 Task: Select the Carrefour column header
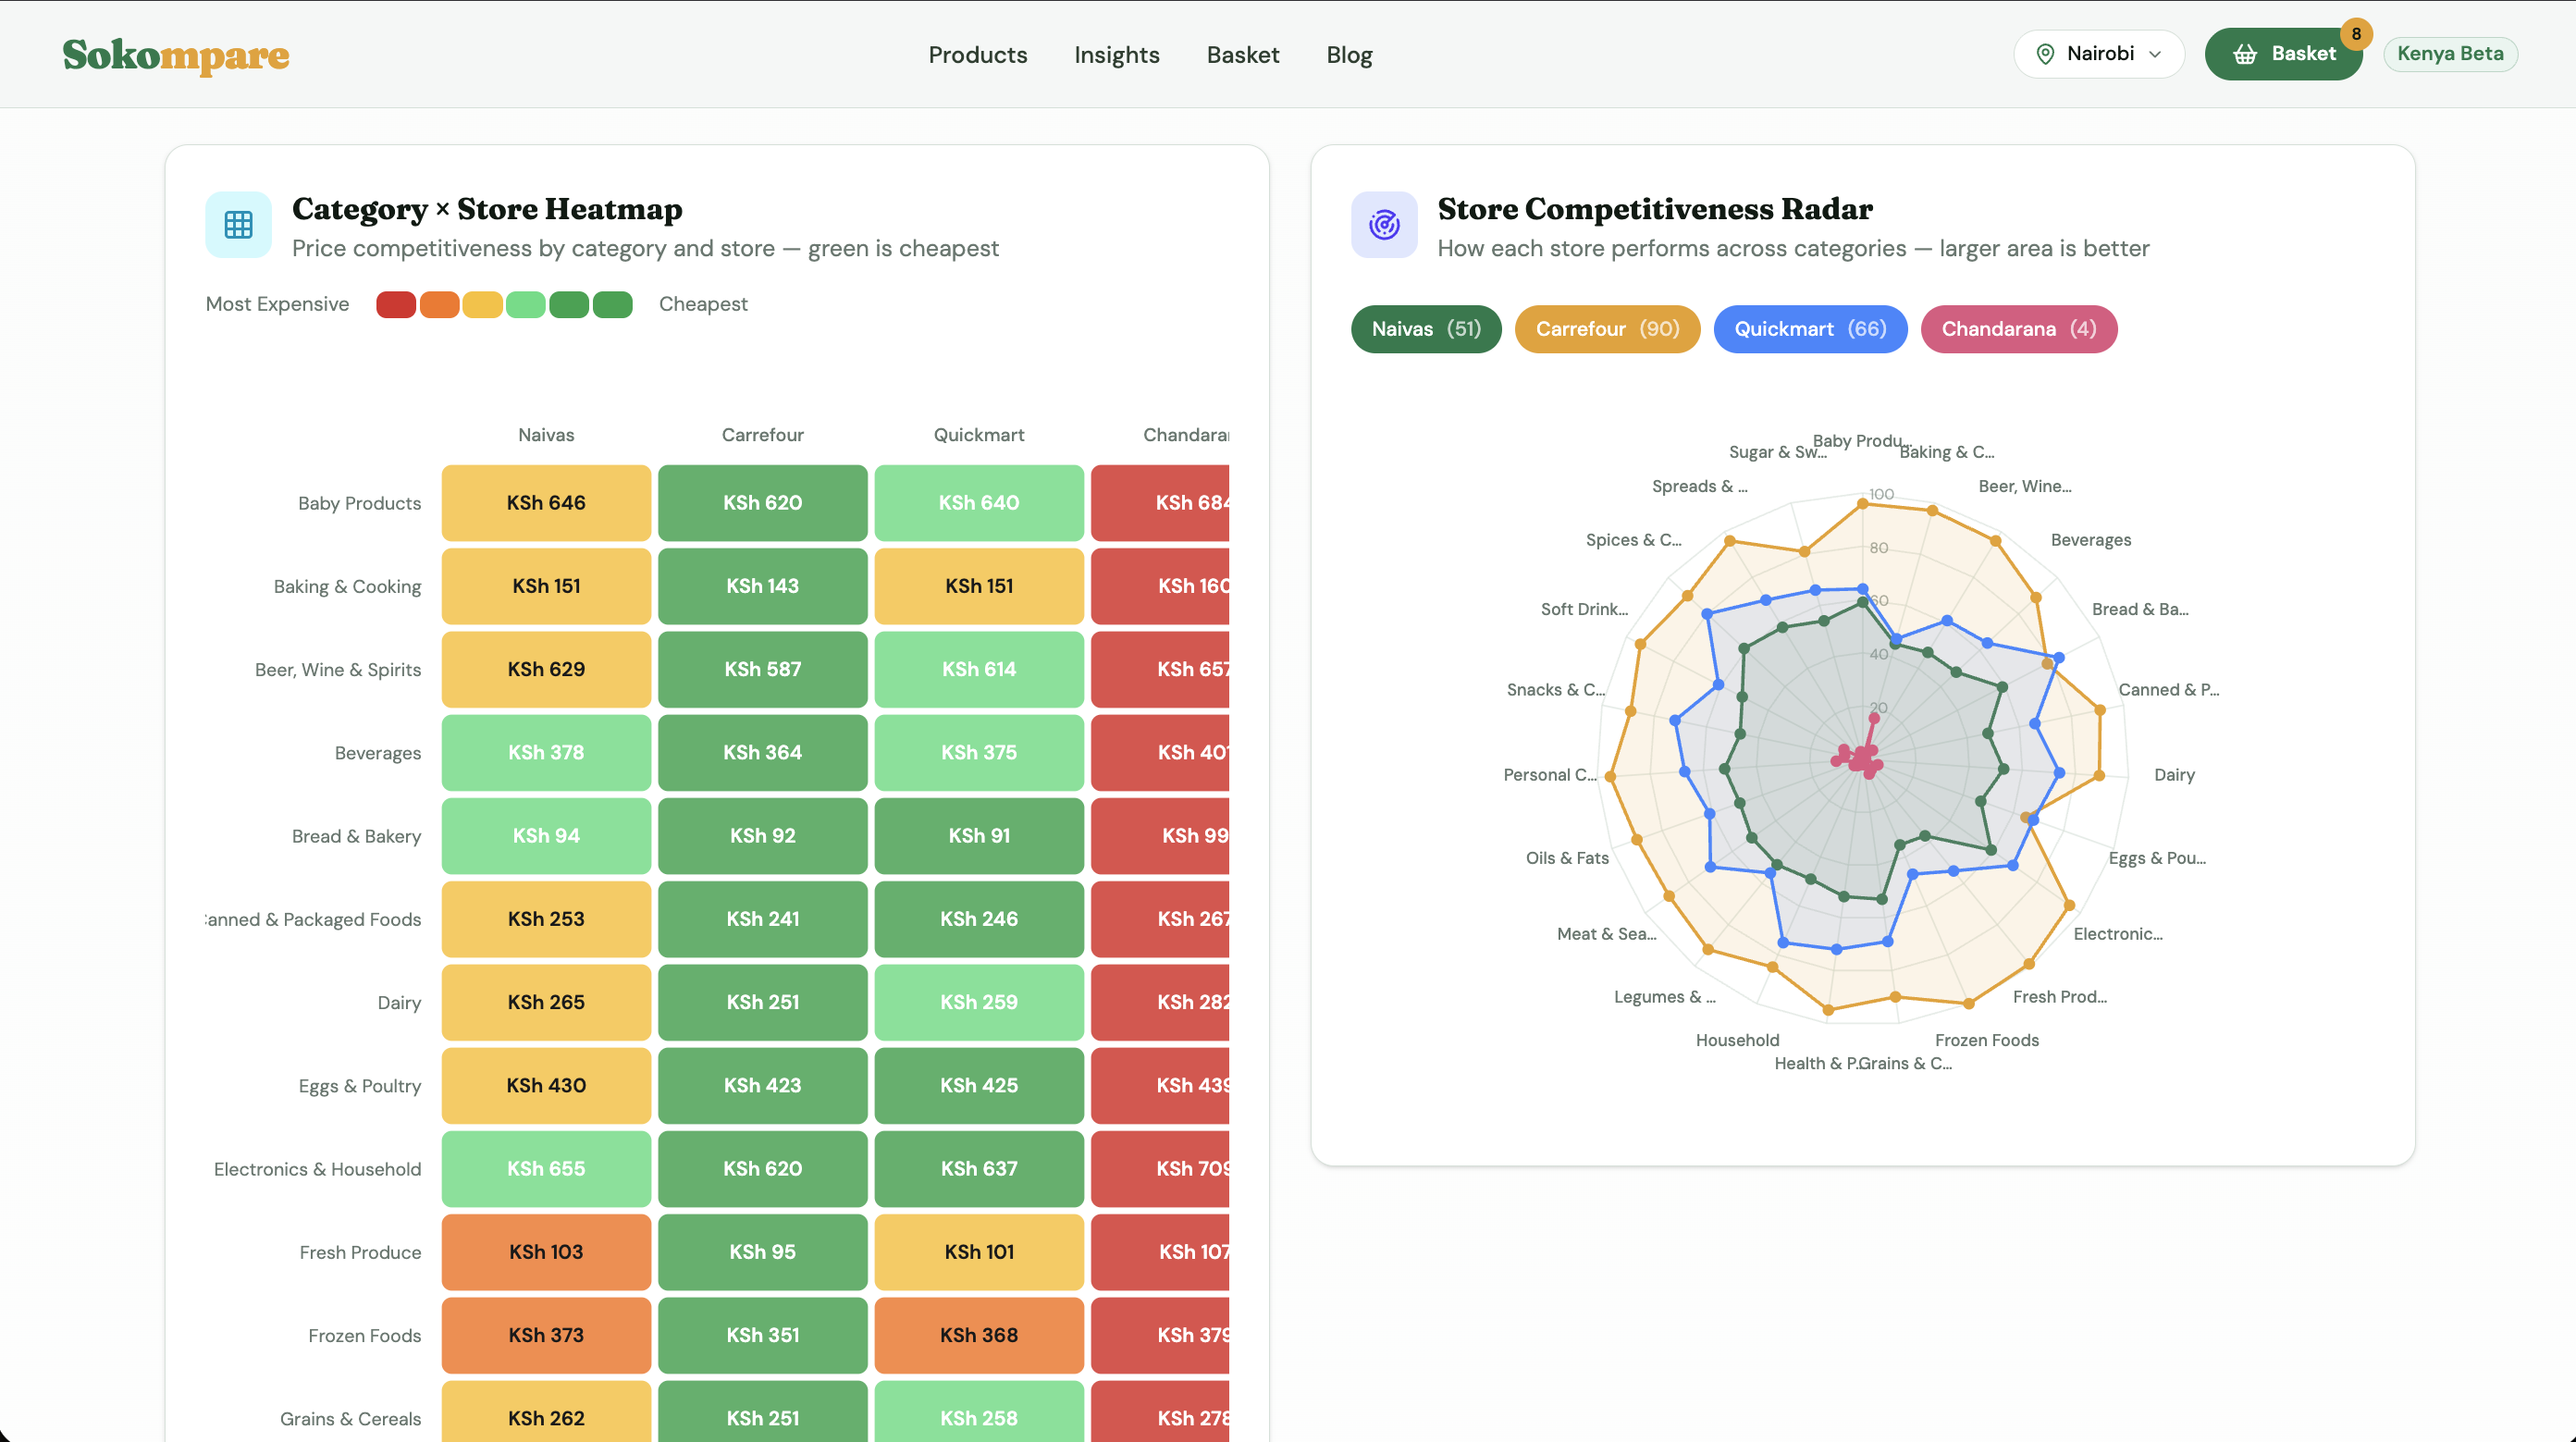[762, 435]
